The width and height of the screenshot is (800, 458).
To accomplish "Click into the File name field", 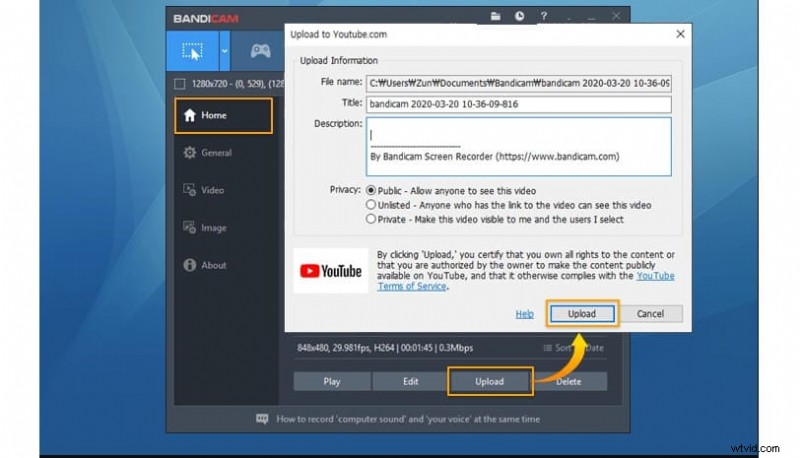I will coord(518,83).
